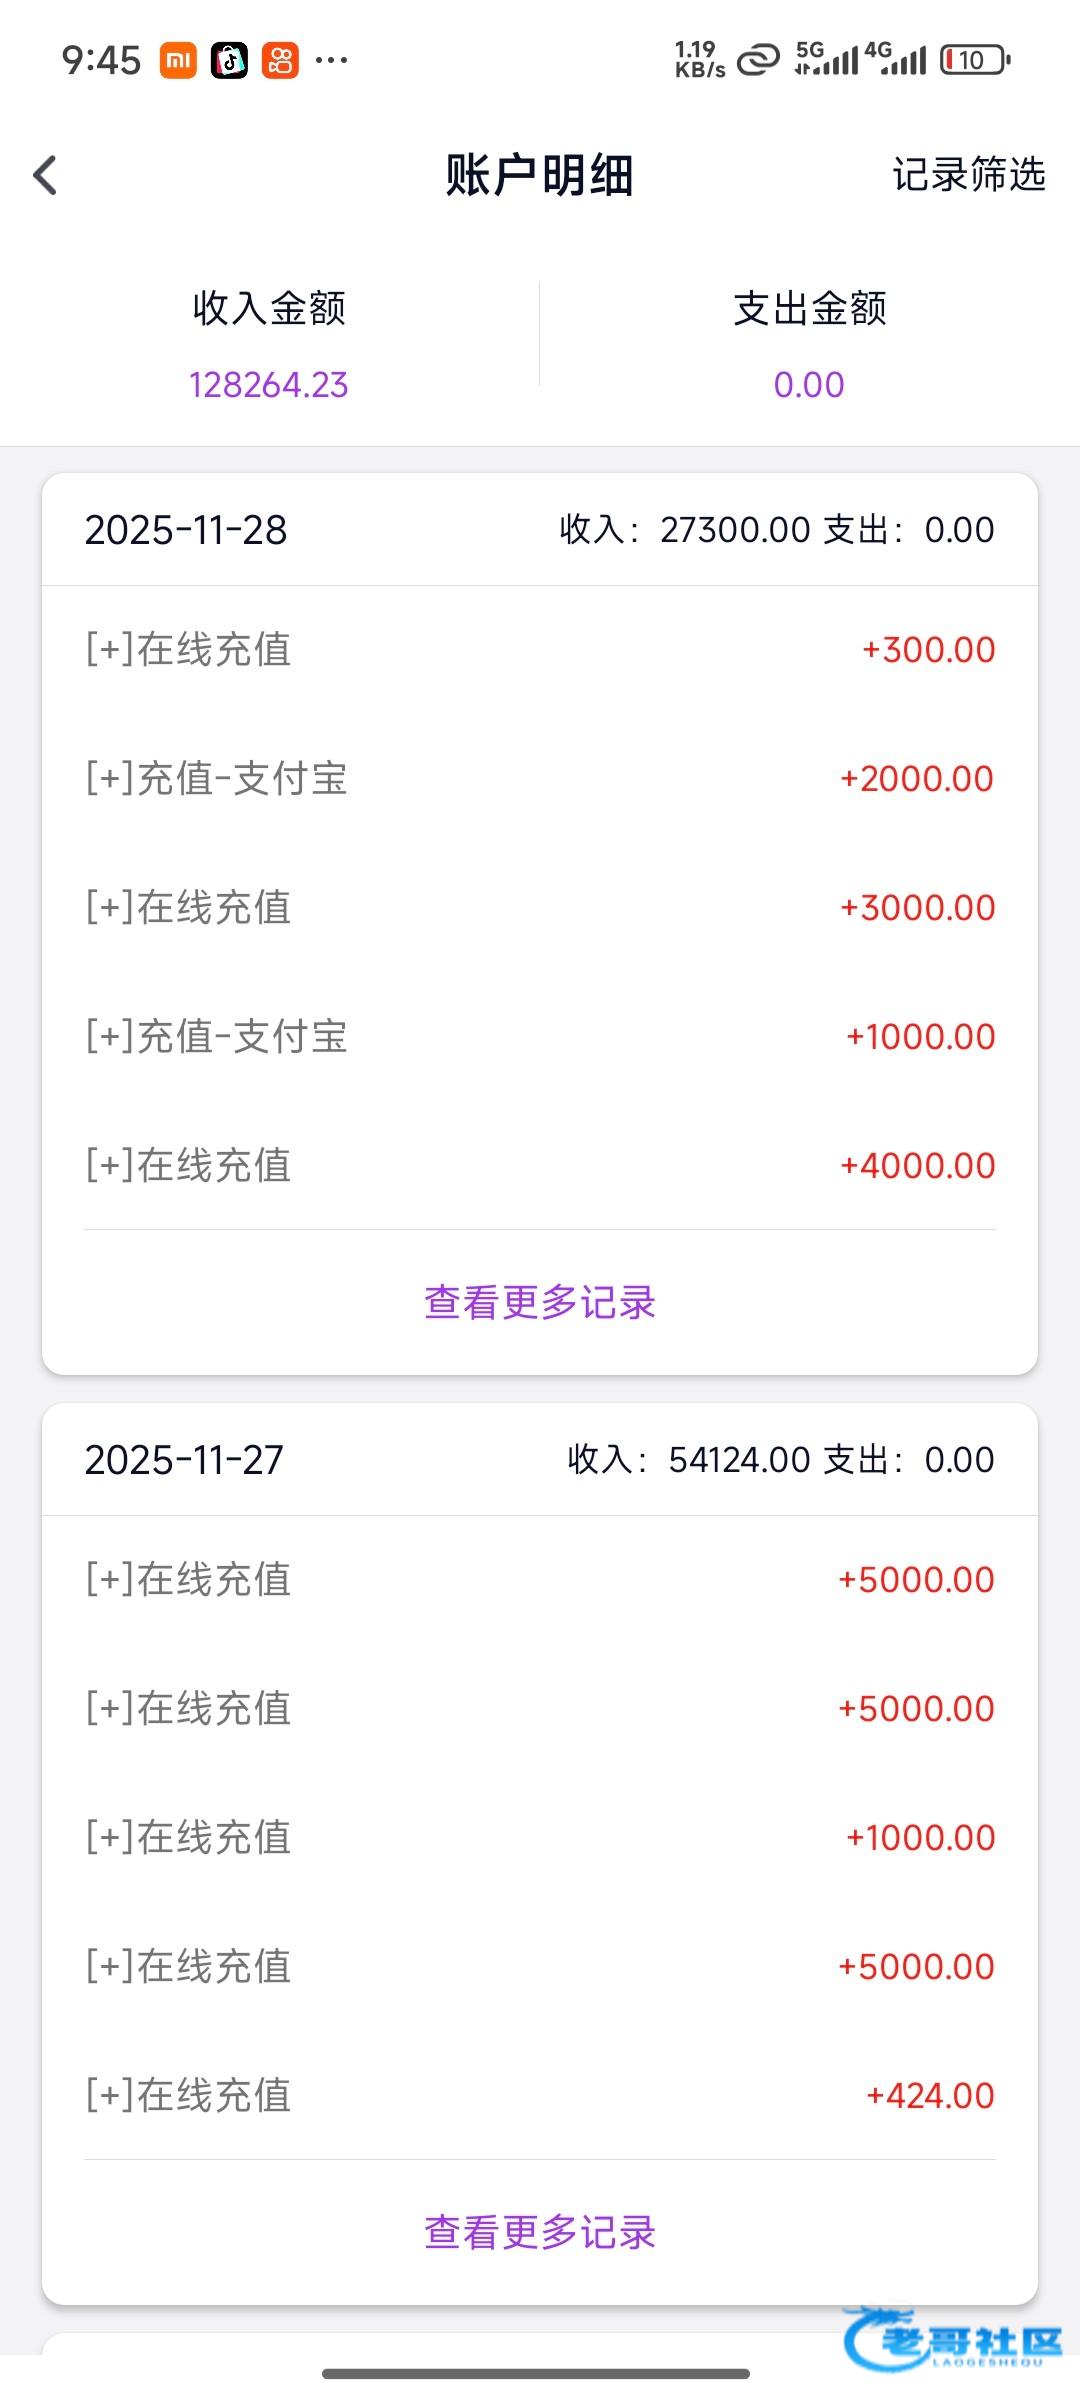Screen dimensions: 1080x2400
Task: Open the +424.00 在线充值 record
Action: coord(540,2095)
